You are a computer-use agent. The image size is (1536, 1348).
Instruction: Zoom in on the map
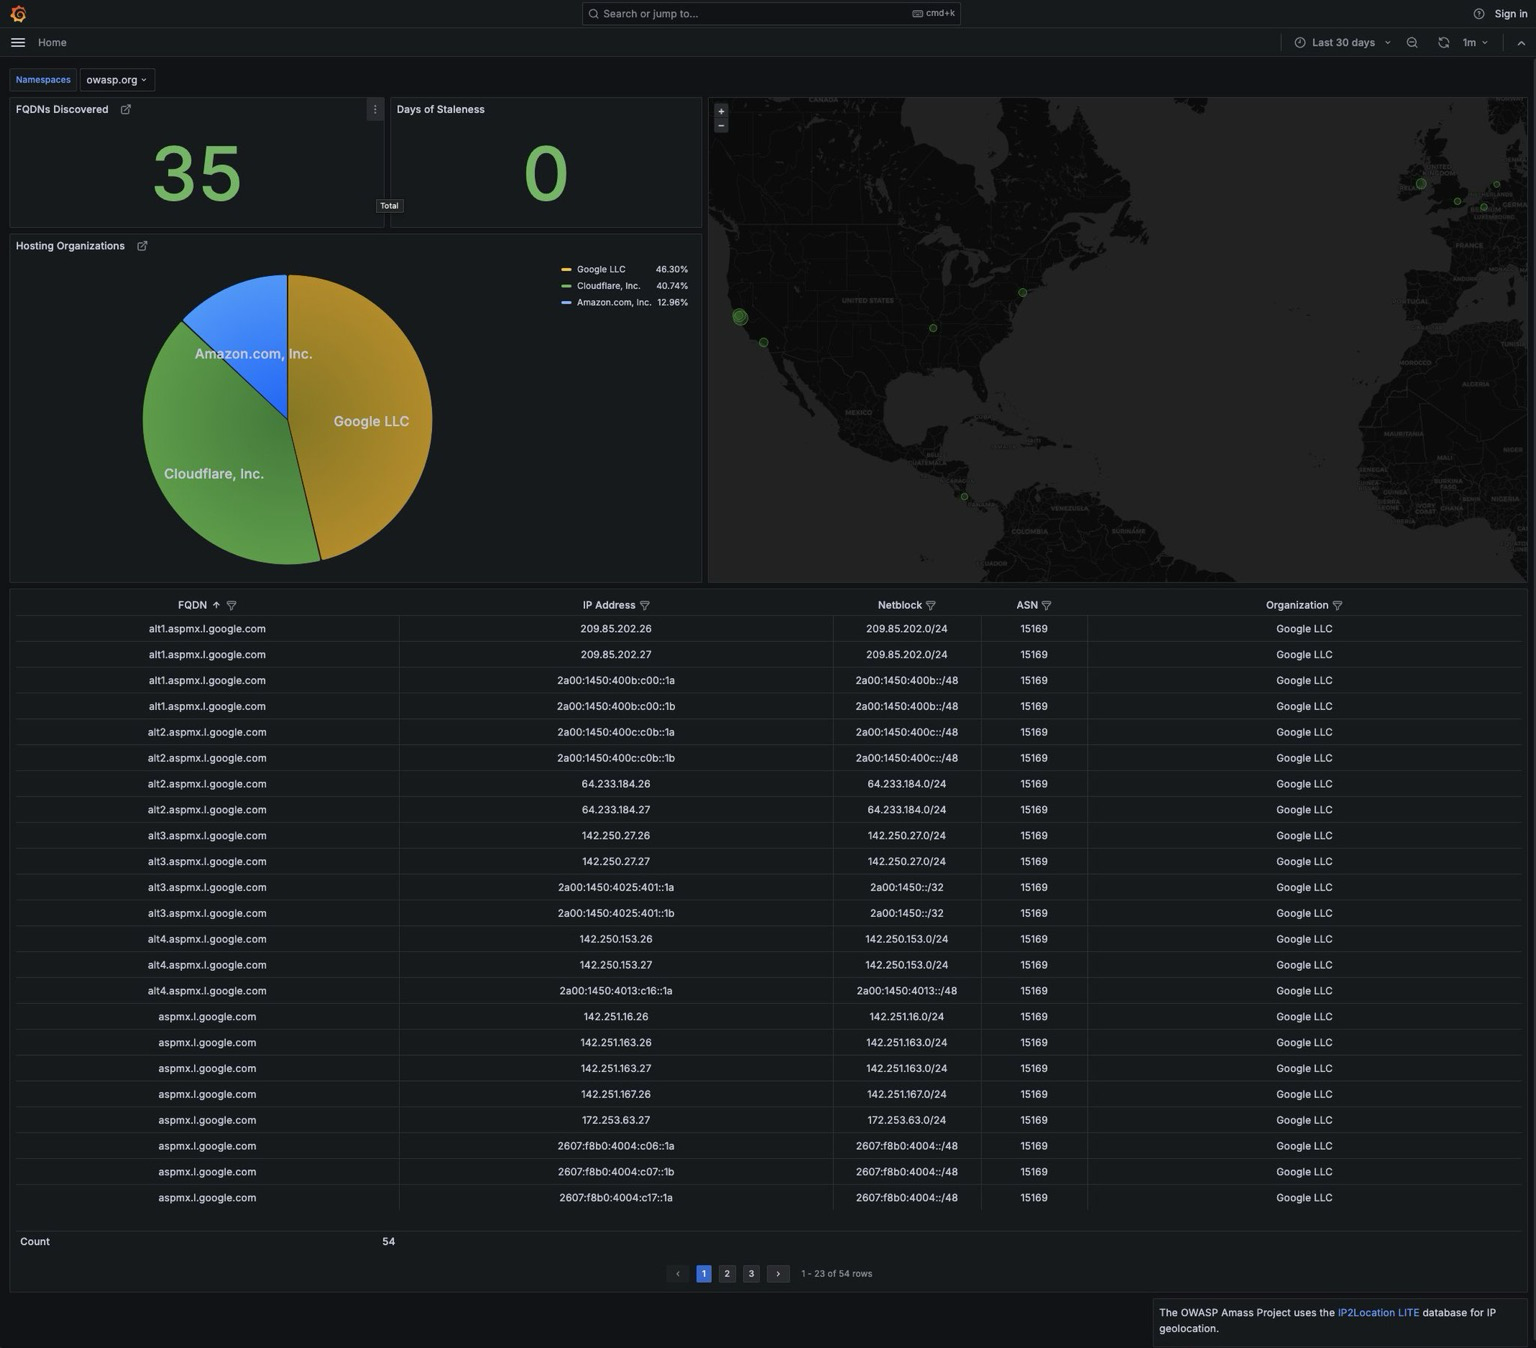click(721, 111)
